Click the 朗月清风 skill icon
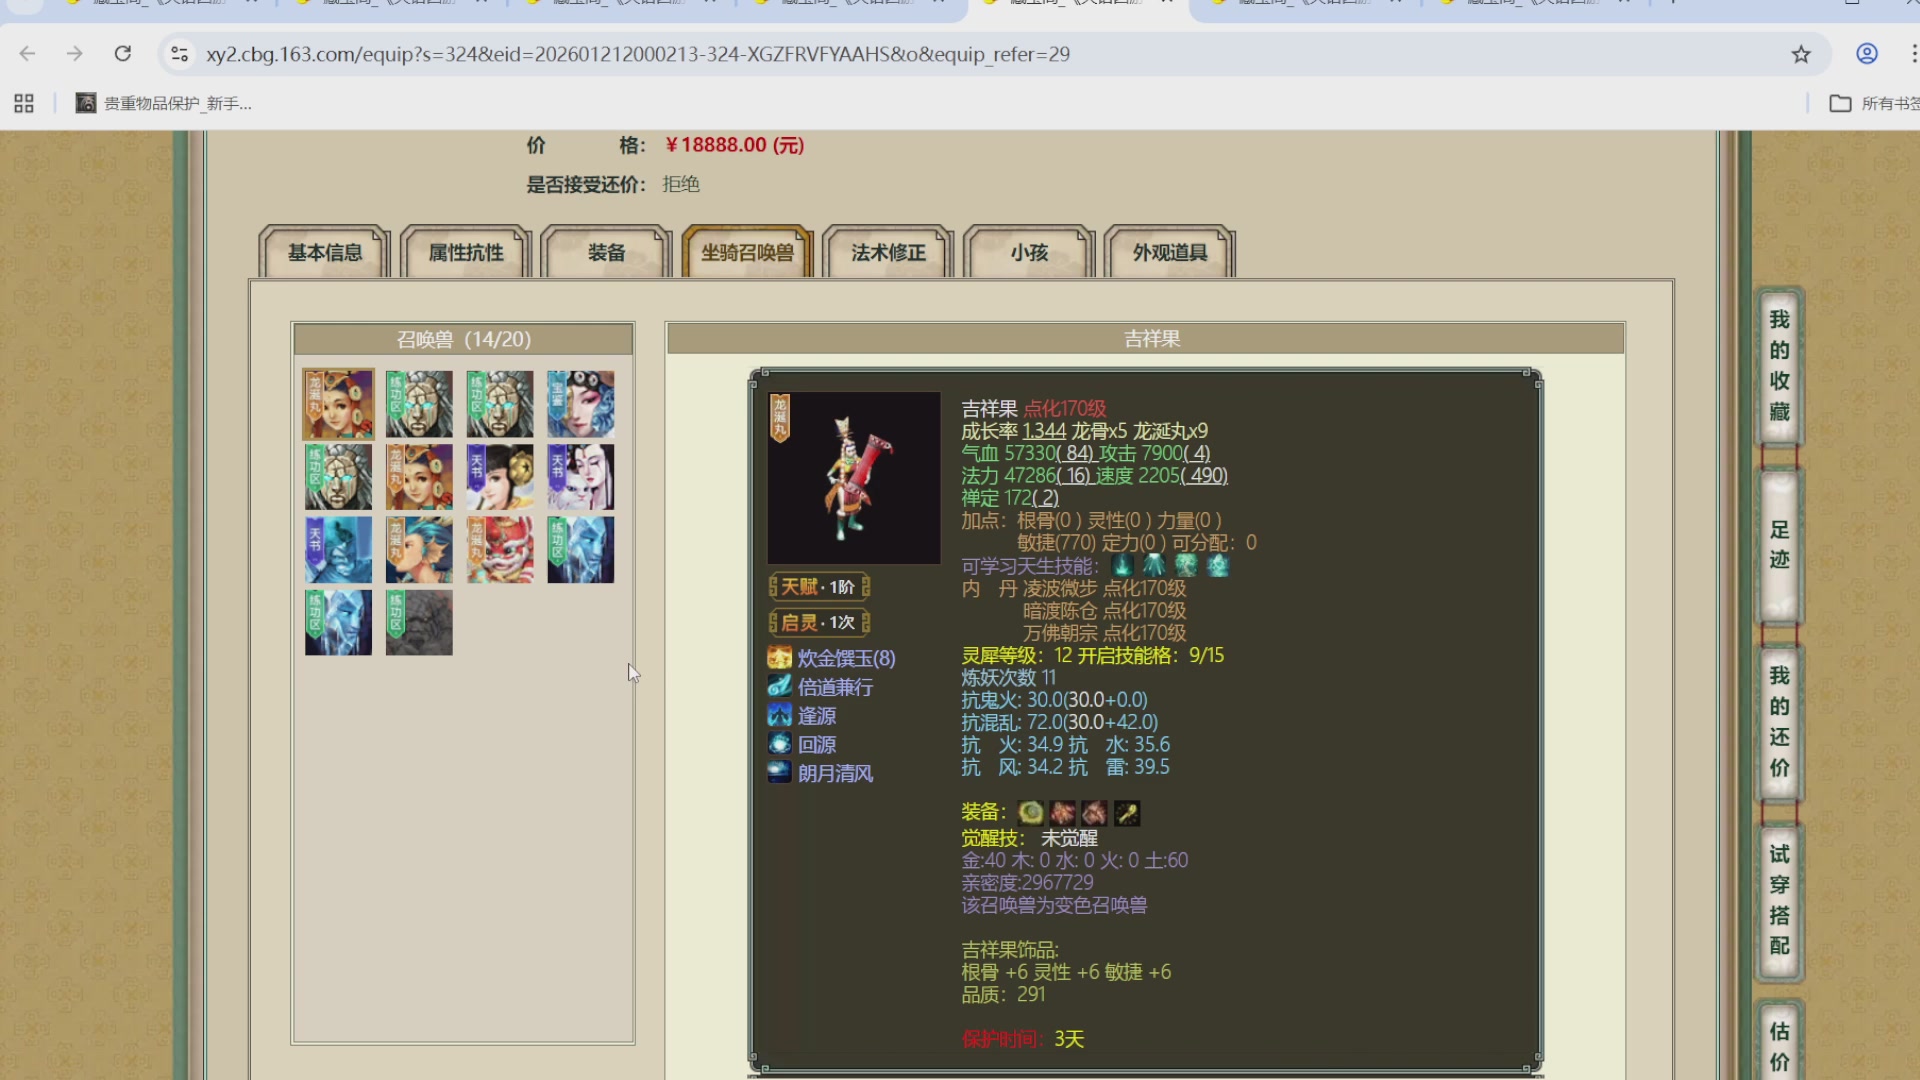 click(779, 773)
